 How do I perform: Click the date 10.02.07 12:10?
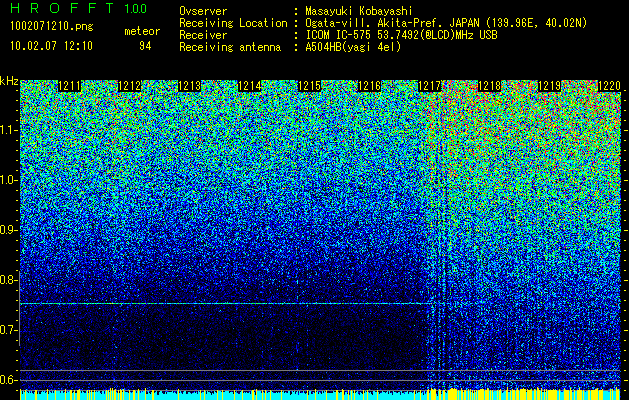point(51,45)
